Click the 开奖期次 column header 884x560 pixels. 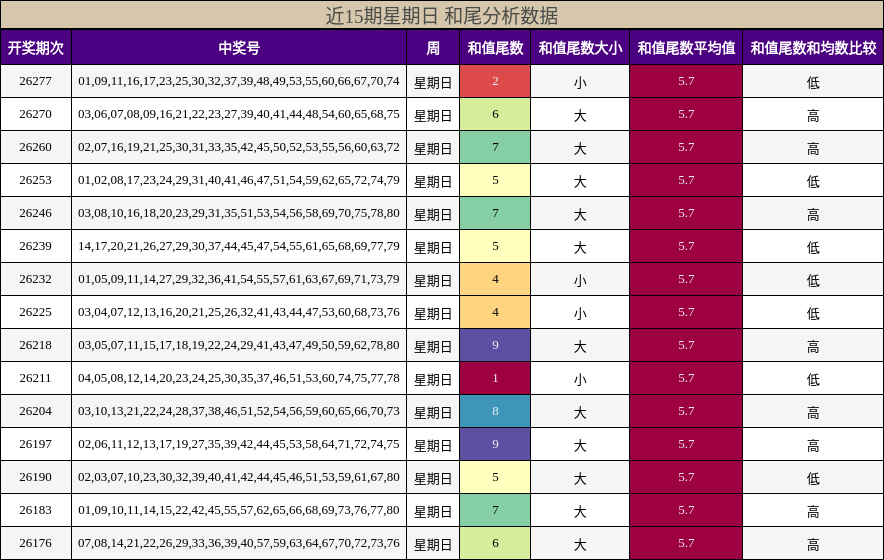click(x=36, y=48)
